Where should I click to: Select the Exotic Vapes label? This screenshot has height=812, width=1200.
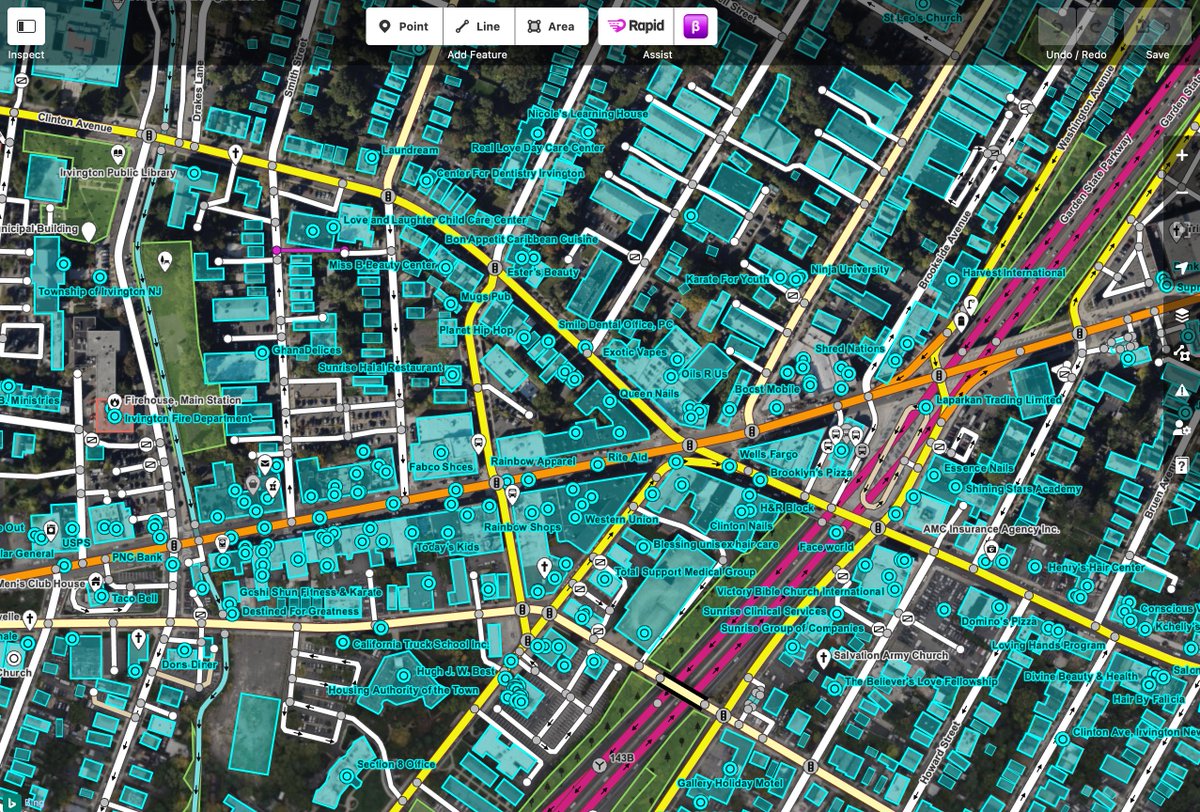coord(634,352)
